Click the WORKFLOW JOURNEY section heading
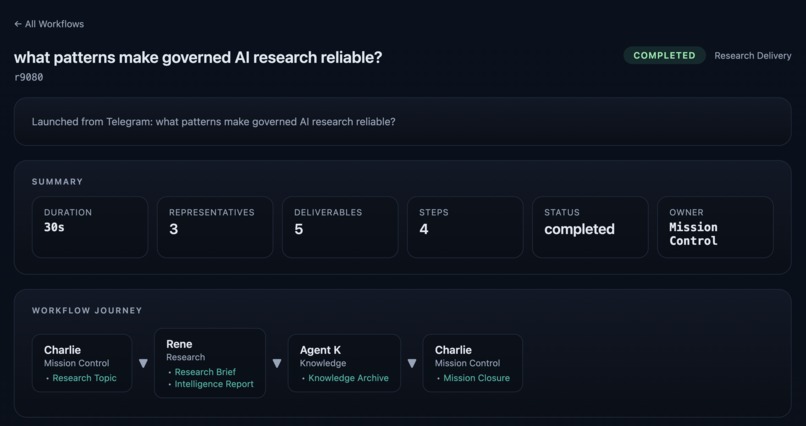The image size is (806, 426). (87, 310)
